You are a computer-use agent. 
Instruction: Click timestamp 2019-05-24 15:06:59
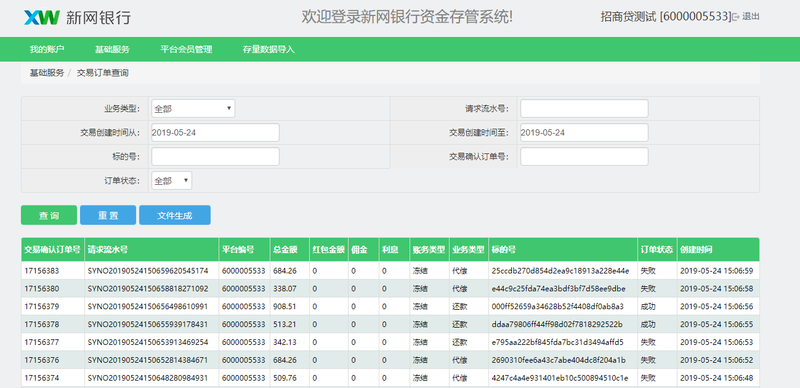pos(717,271)
